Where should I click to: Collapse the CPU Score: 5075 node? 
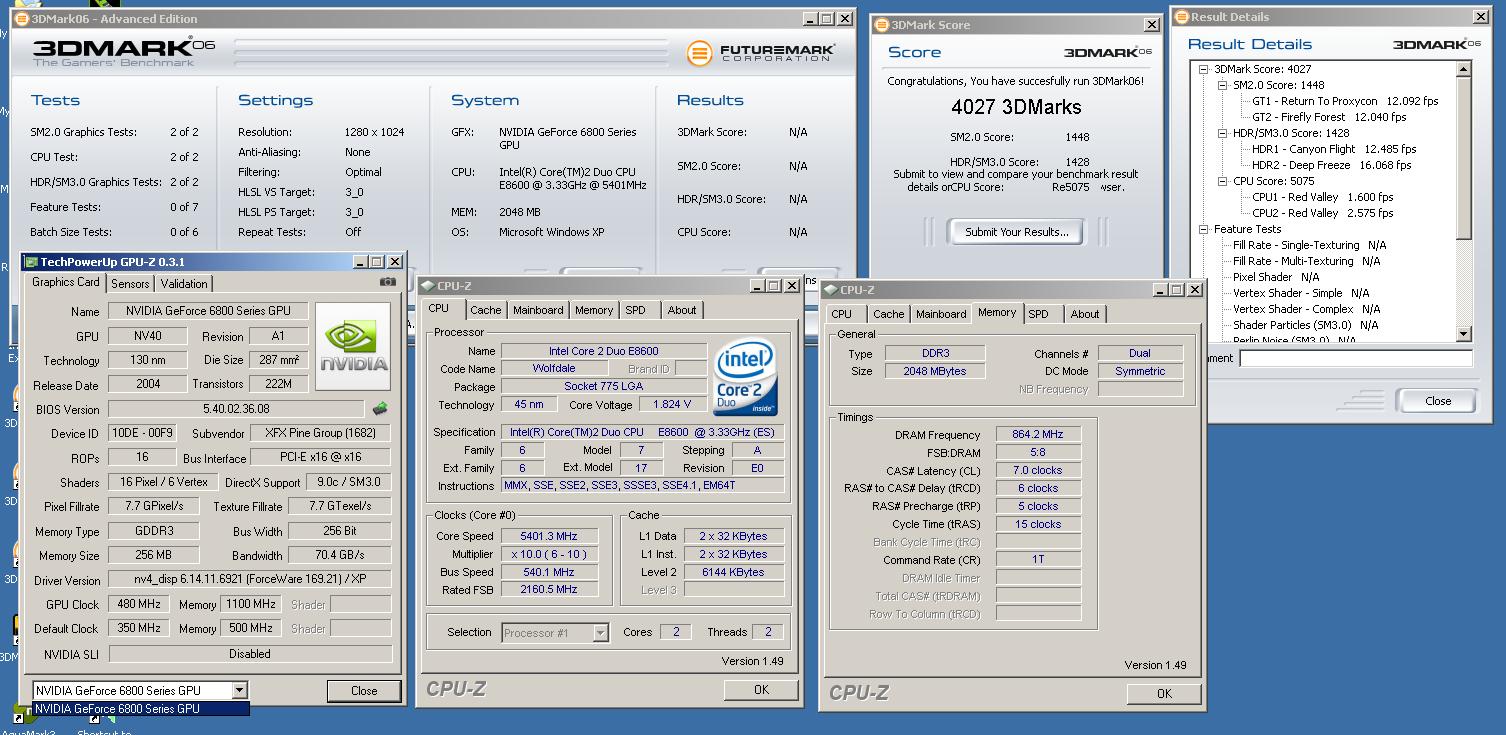[1223, 181]
